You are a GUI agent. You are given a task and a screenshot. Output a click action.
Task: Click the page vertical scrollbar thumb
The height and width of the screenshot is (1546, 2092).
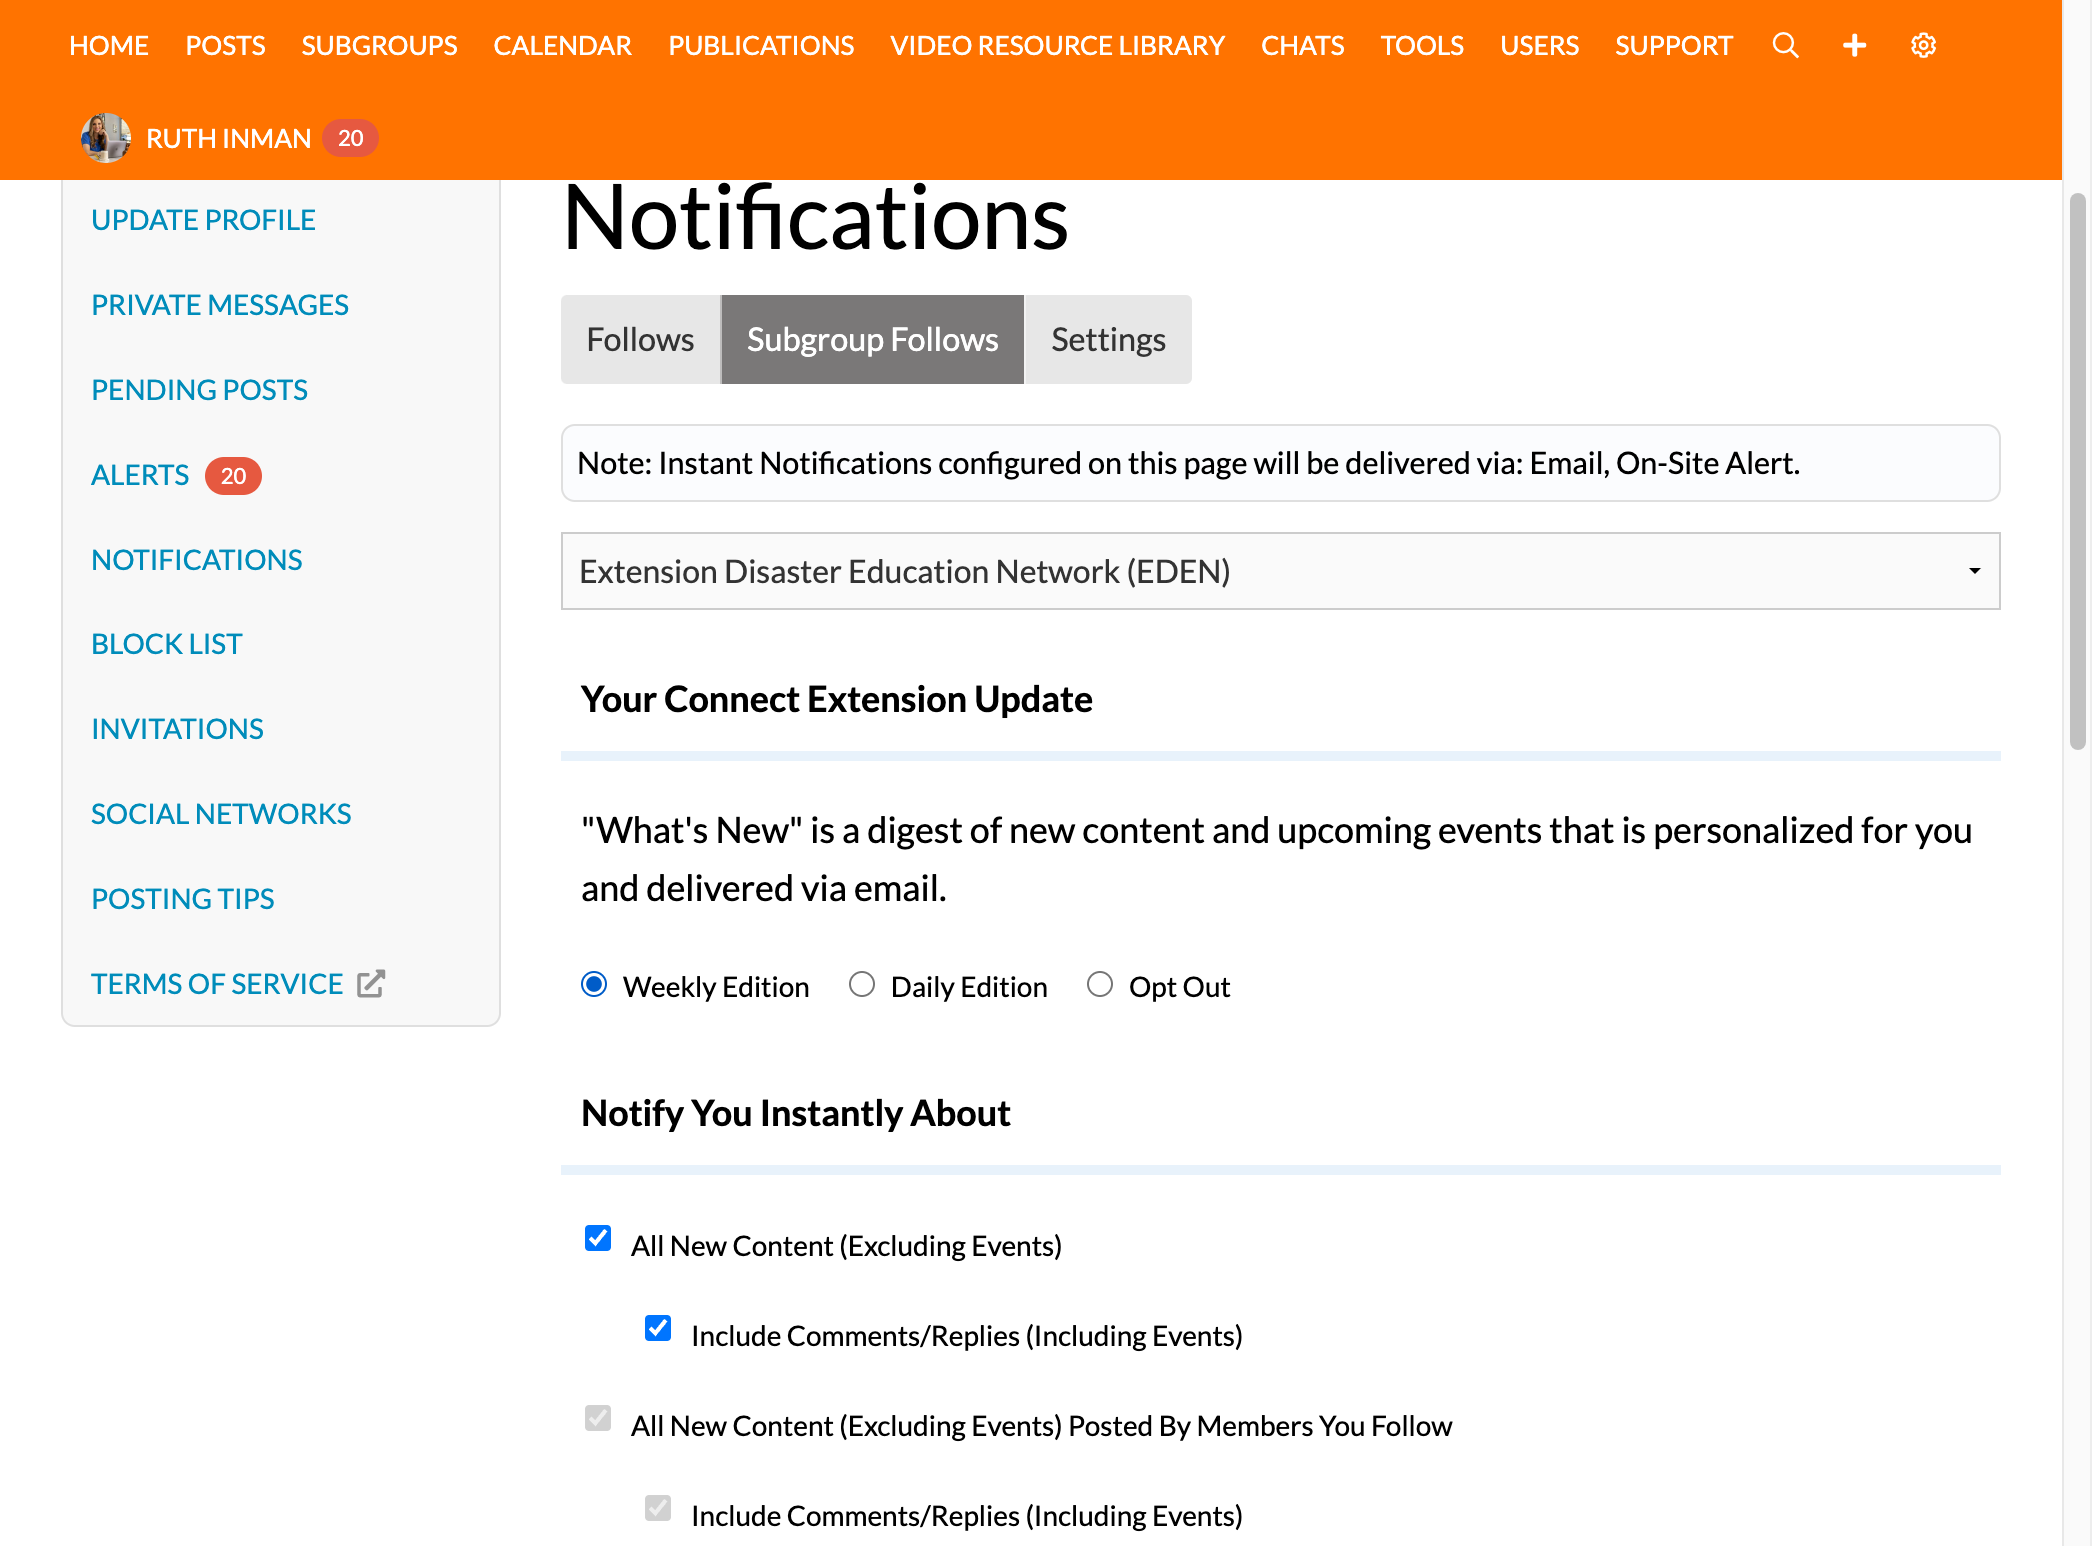(2077, 471)
